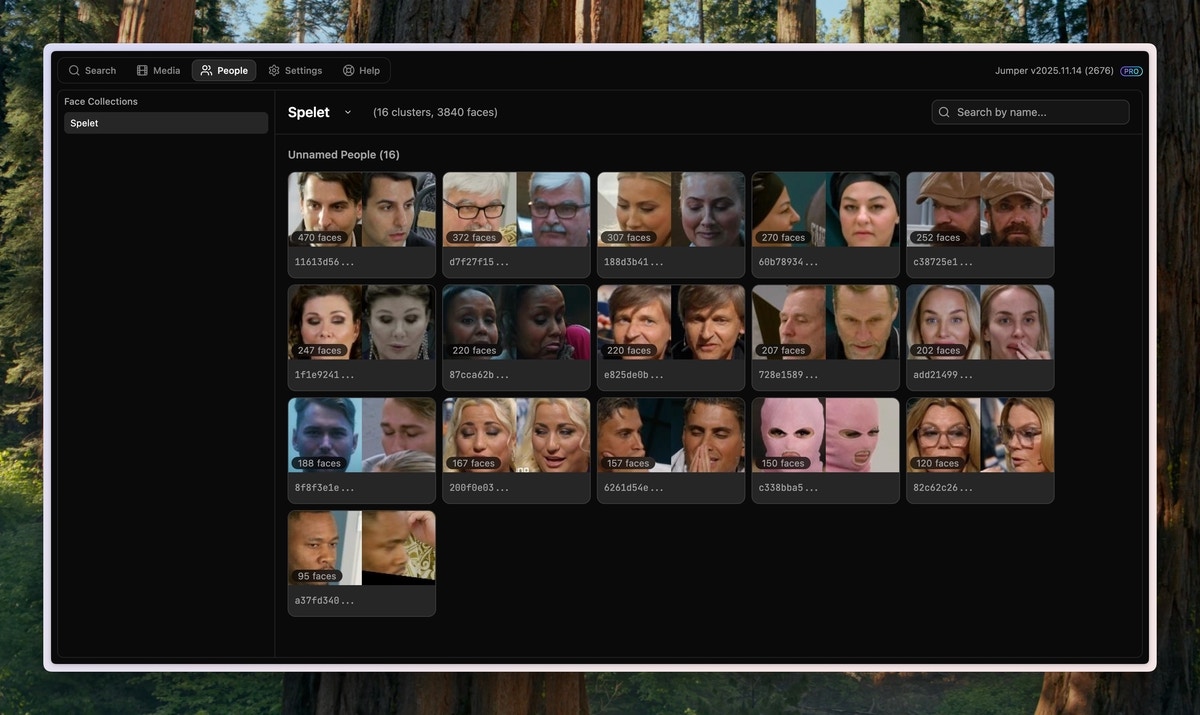Open the Help tab
This screenshot has height=715, width=1200.
click(x=361, y=69)
